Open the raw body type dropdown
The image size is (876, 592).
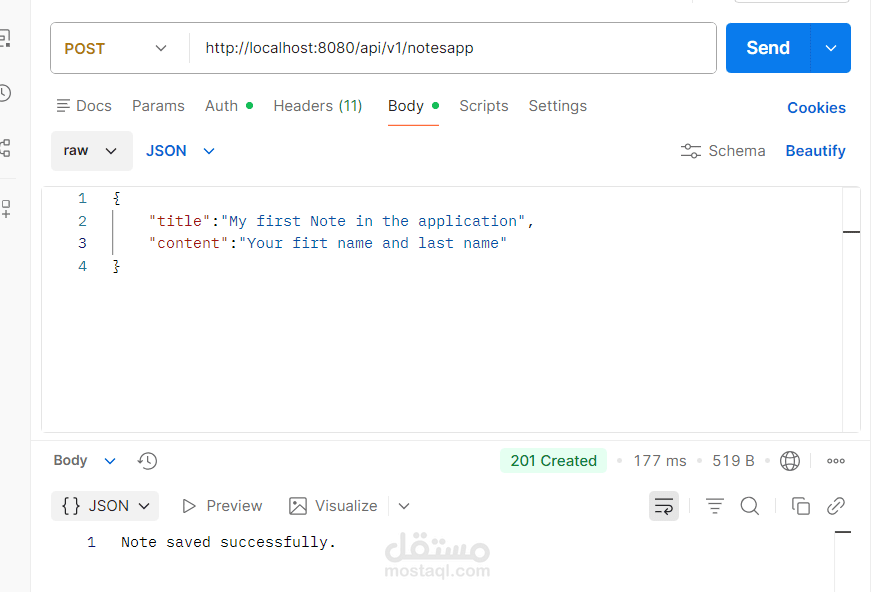pos(92,151)
